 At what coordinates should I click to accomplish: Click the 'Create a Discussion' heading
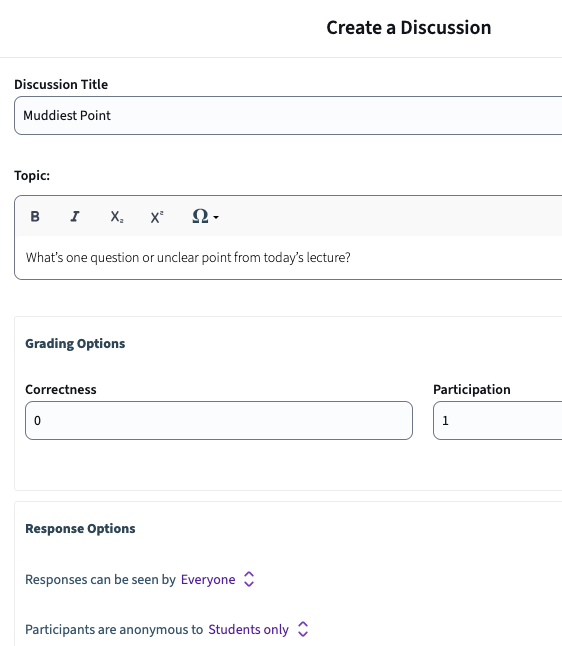(409, 28)
